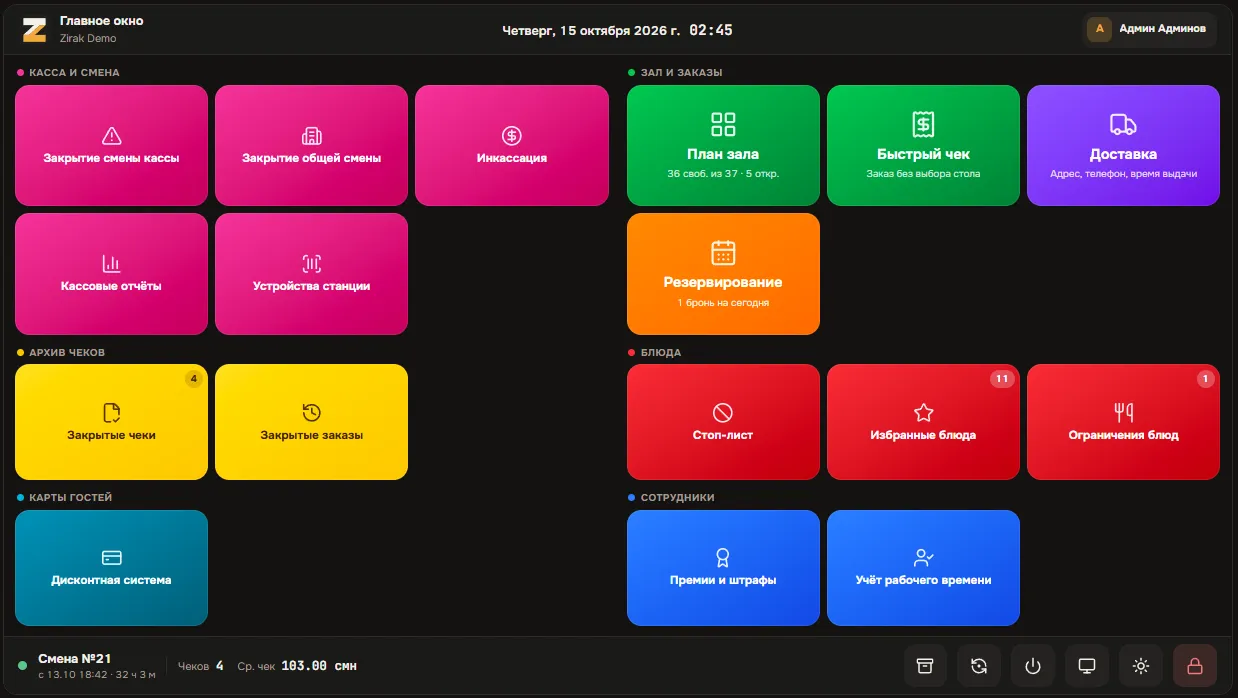Click the power icon in bottom bar

pos(1033,666)
